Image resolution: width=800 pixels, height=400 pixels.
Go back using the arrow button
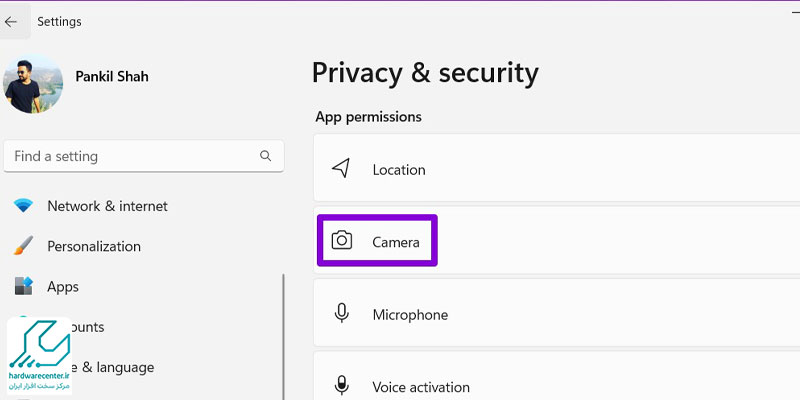click(10, 22)
